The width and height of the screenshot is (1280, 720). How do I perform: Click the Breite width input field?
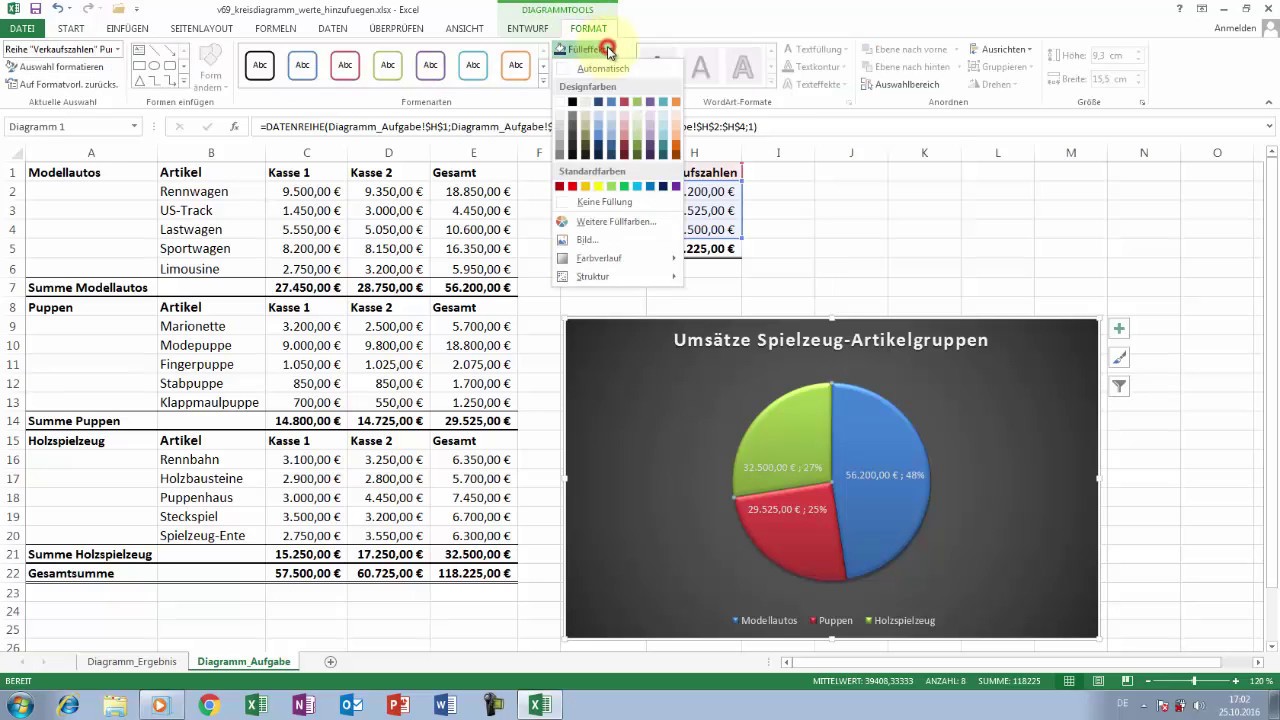point(1115,79)
